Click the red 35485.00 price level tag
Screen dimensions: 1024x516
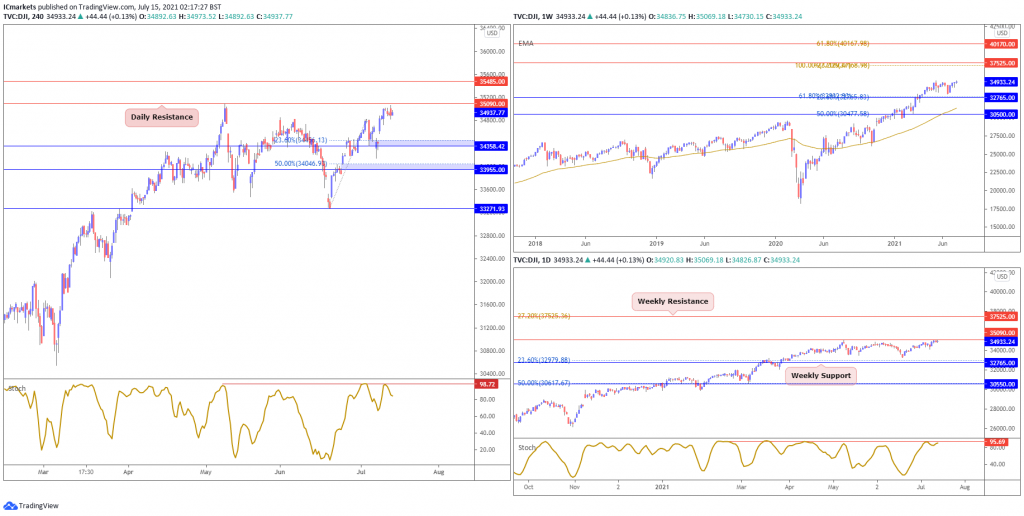[x=490, y=82]
